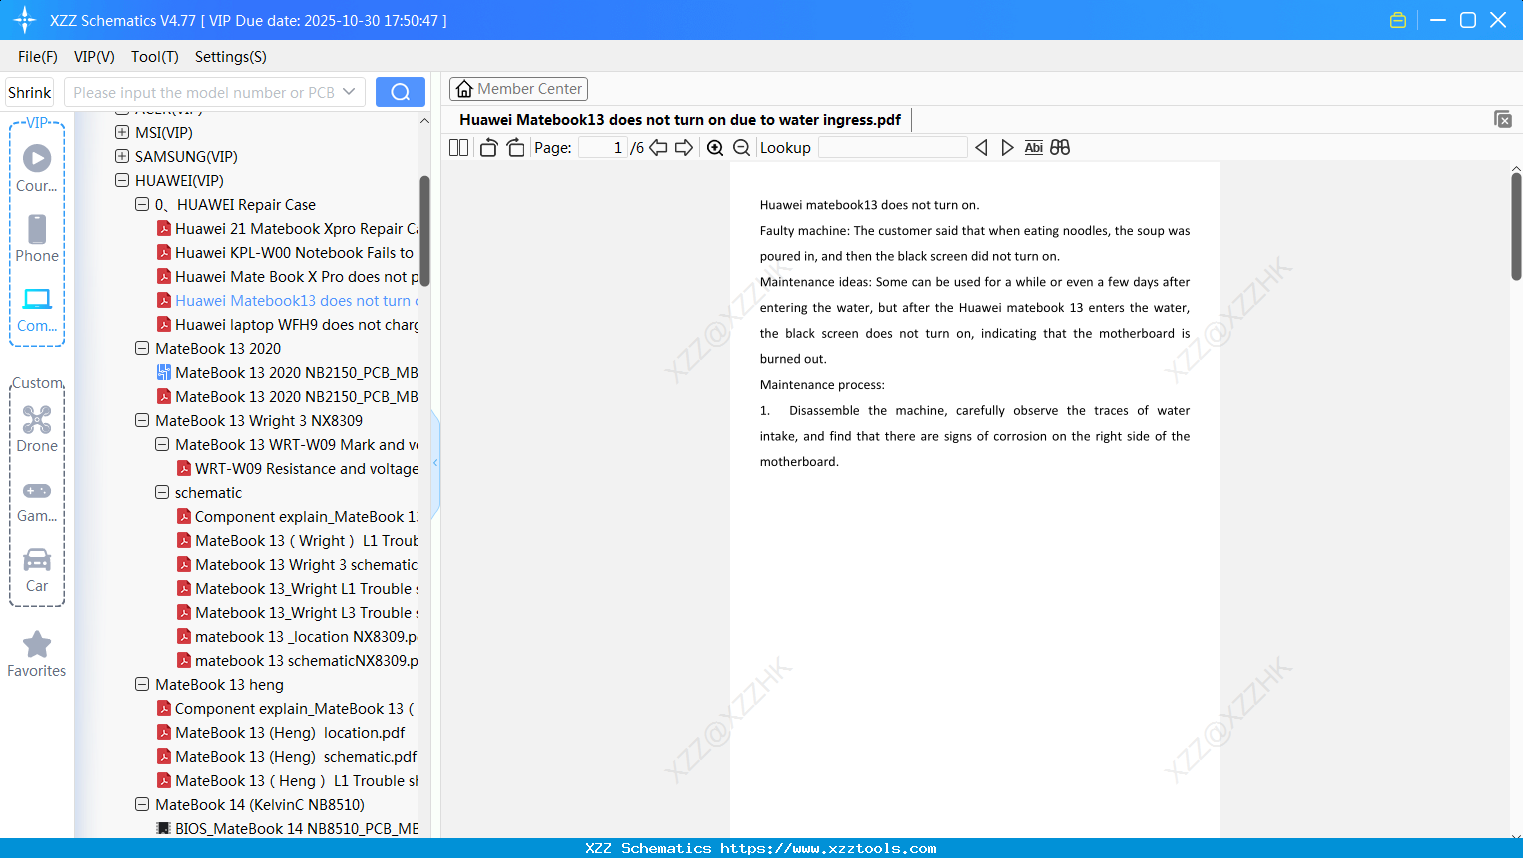This screenshot has width=1523, height=858.
Task: Click the blue search magnifier button
Action: pyautogui.click(x=400, y=92)
